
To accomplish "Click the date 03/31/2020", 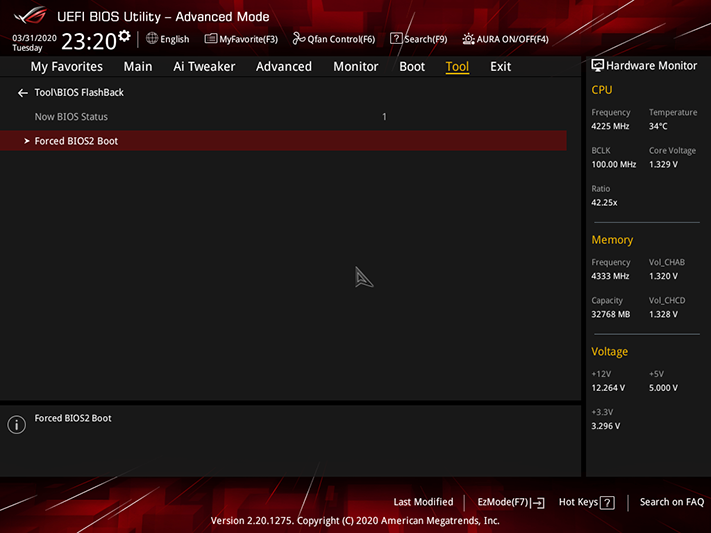I will 34,38.
